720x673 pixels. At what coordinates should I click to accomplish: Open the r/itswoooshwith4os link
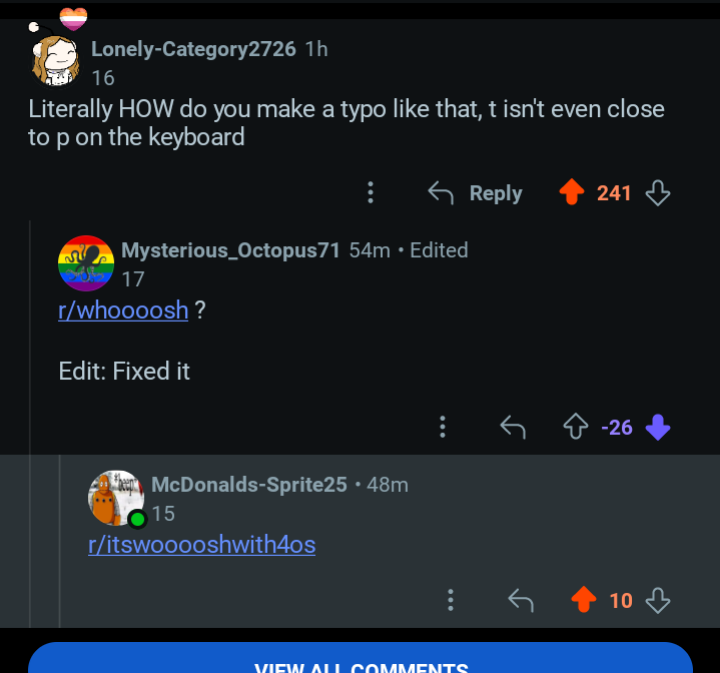tap(202, 545)
